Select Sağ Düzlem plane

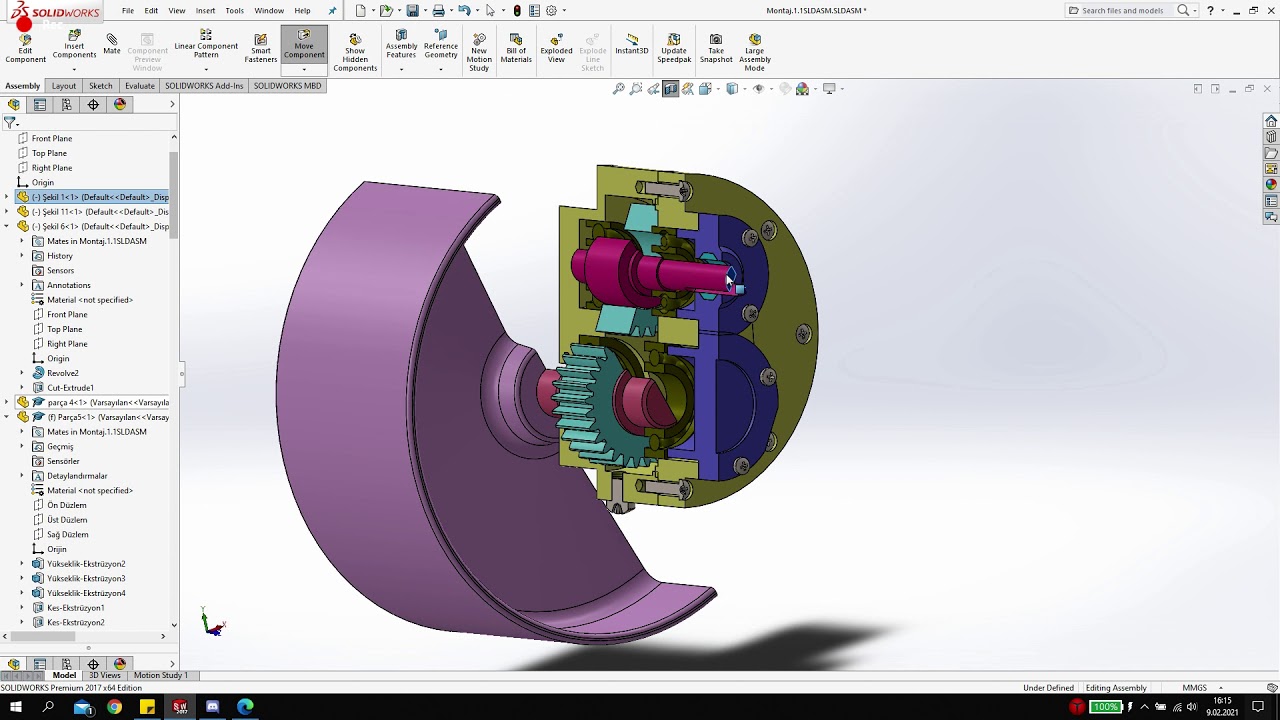coord(67,534)
